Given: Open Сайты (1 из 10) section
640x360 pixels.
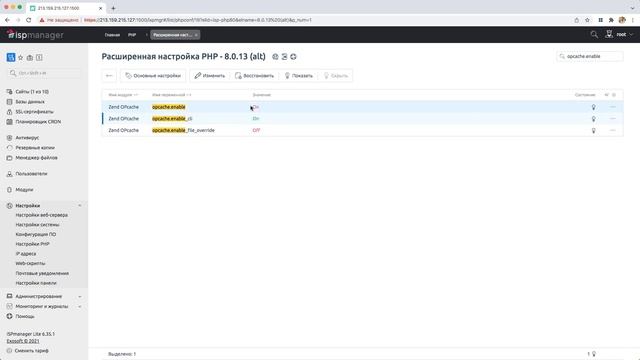Looking at the screenshot, I should tap(32, 92).
